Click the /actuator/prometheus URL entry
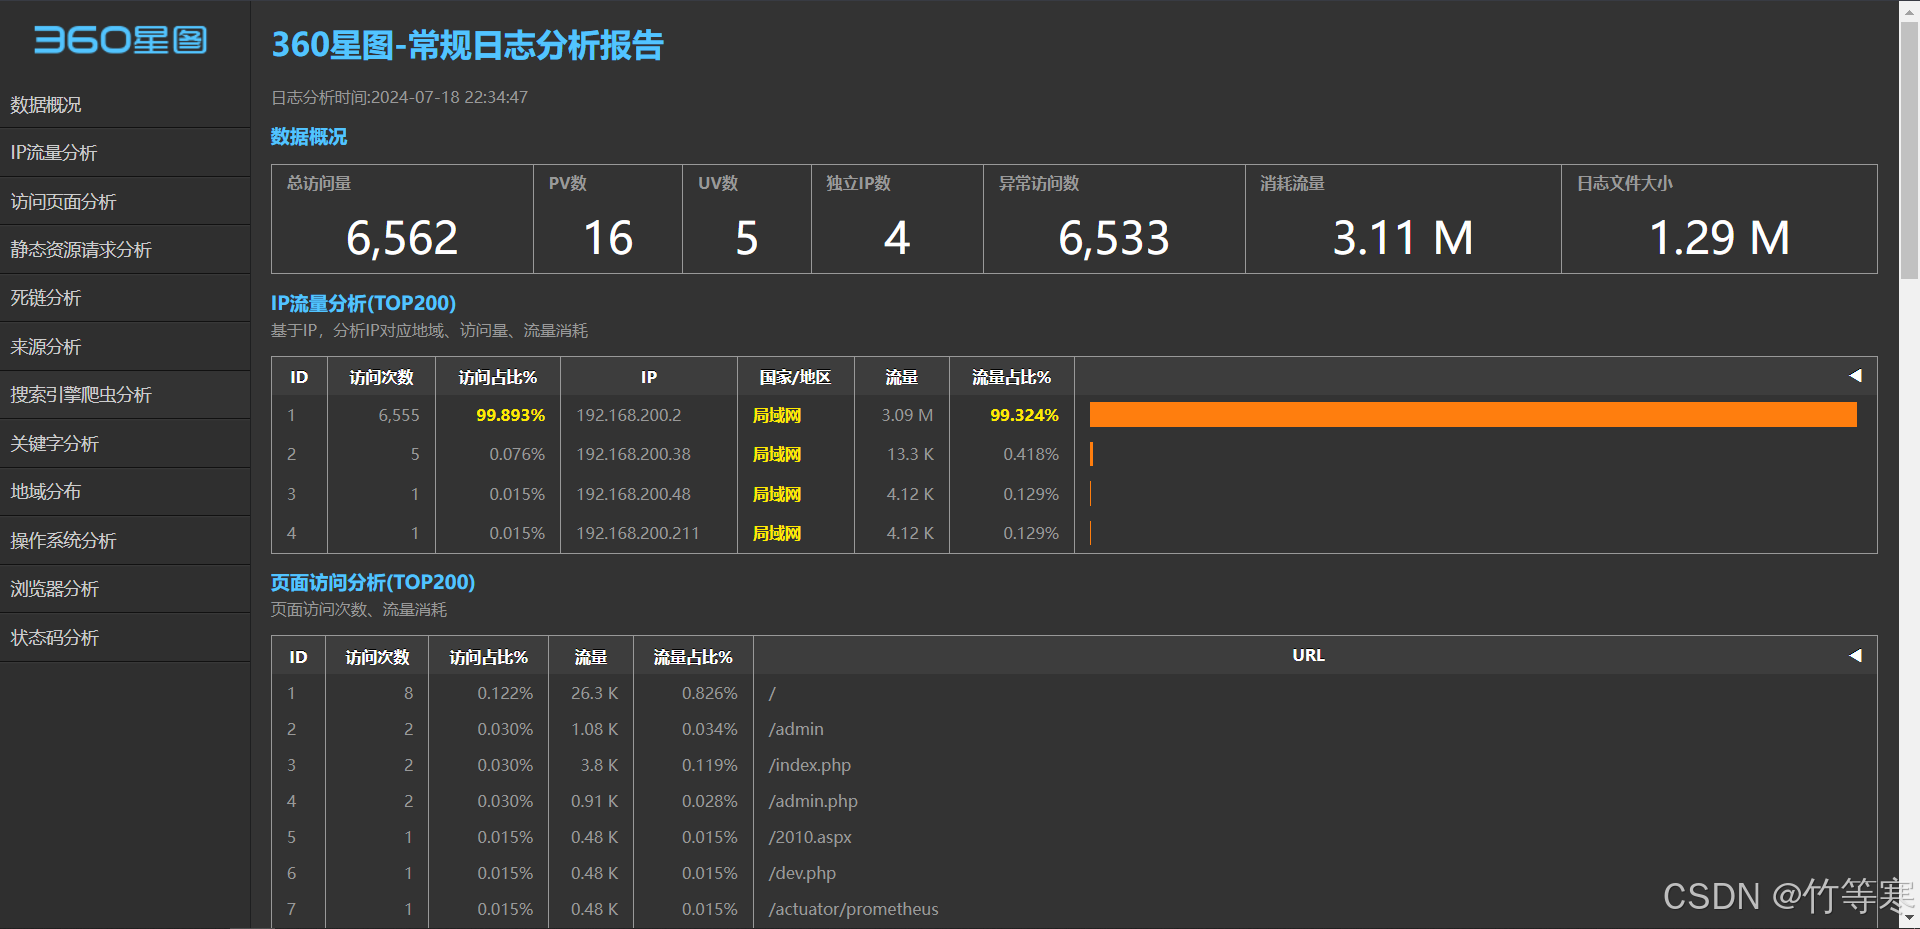Viewport: 1920px width, 929px height. [853, 909]
